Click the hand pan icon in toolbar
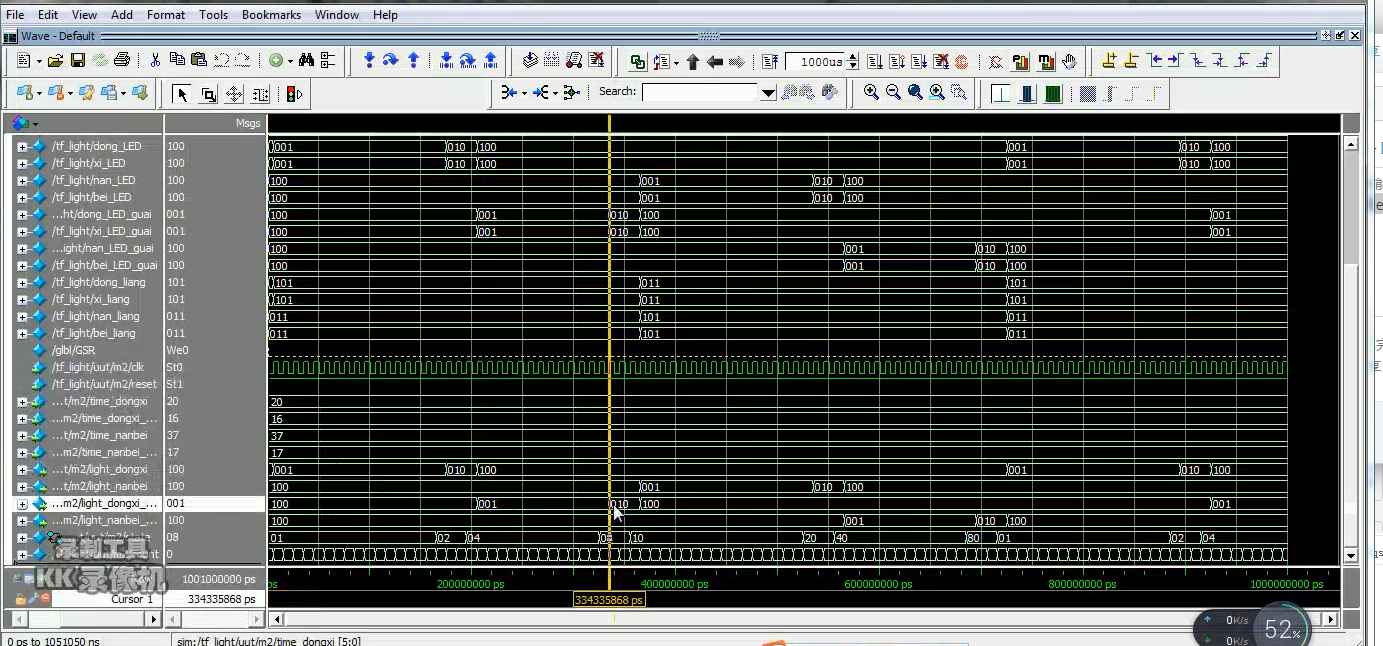1383x646 pixels. tap(1069, 62)
